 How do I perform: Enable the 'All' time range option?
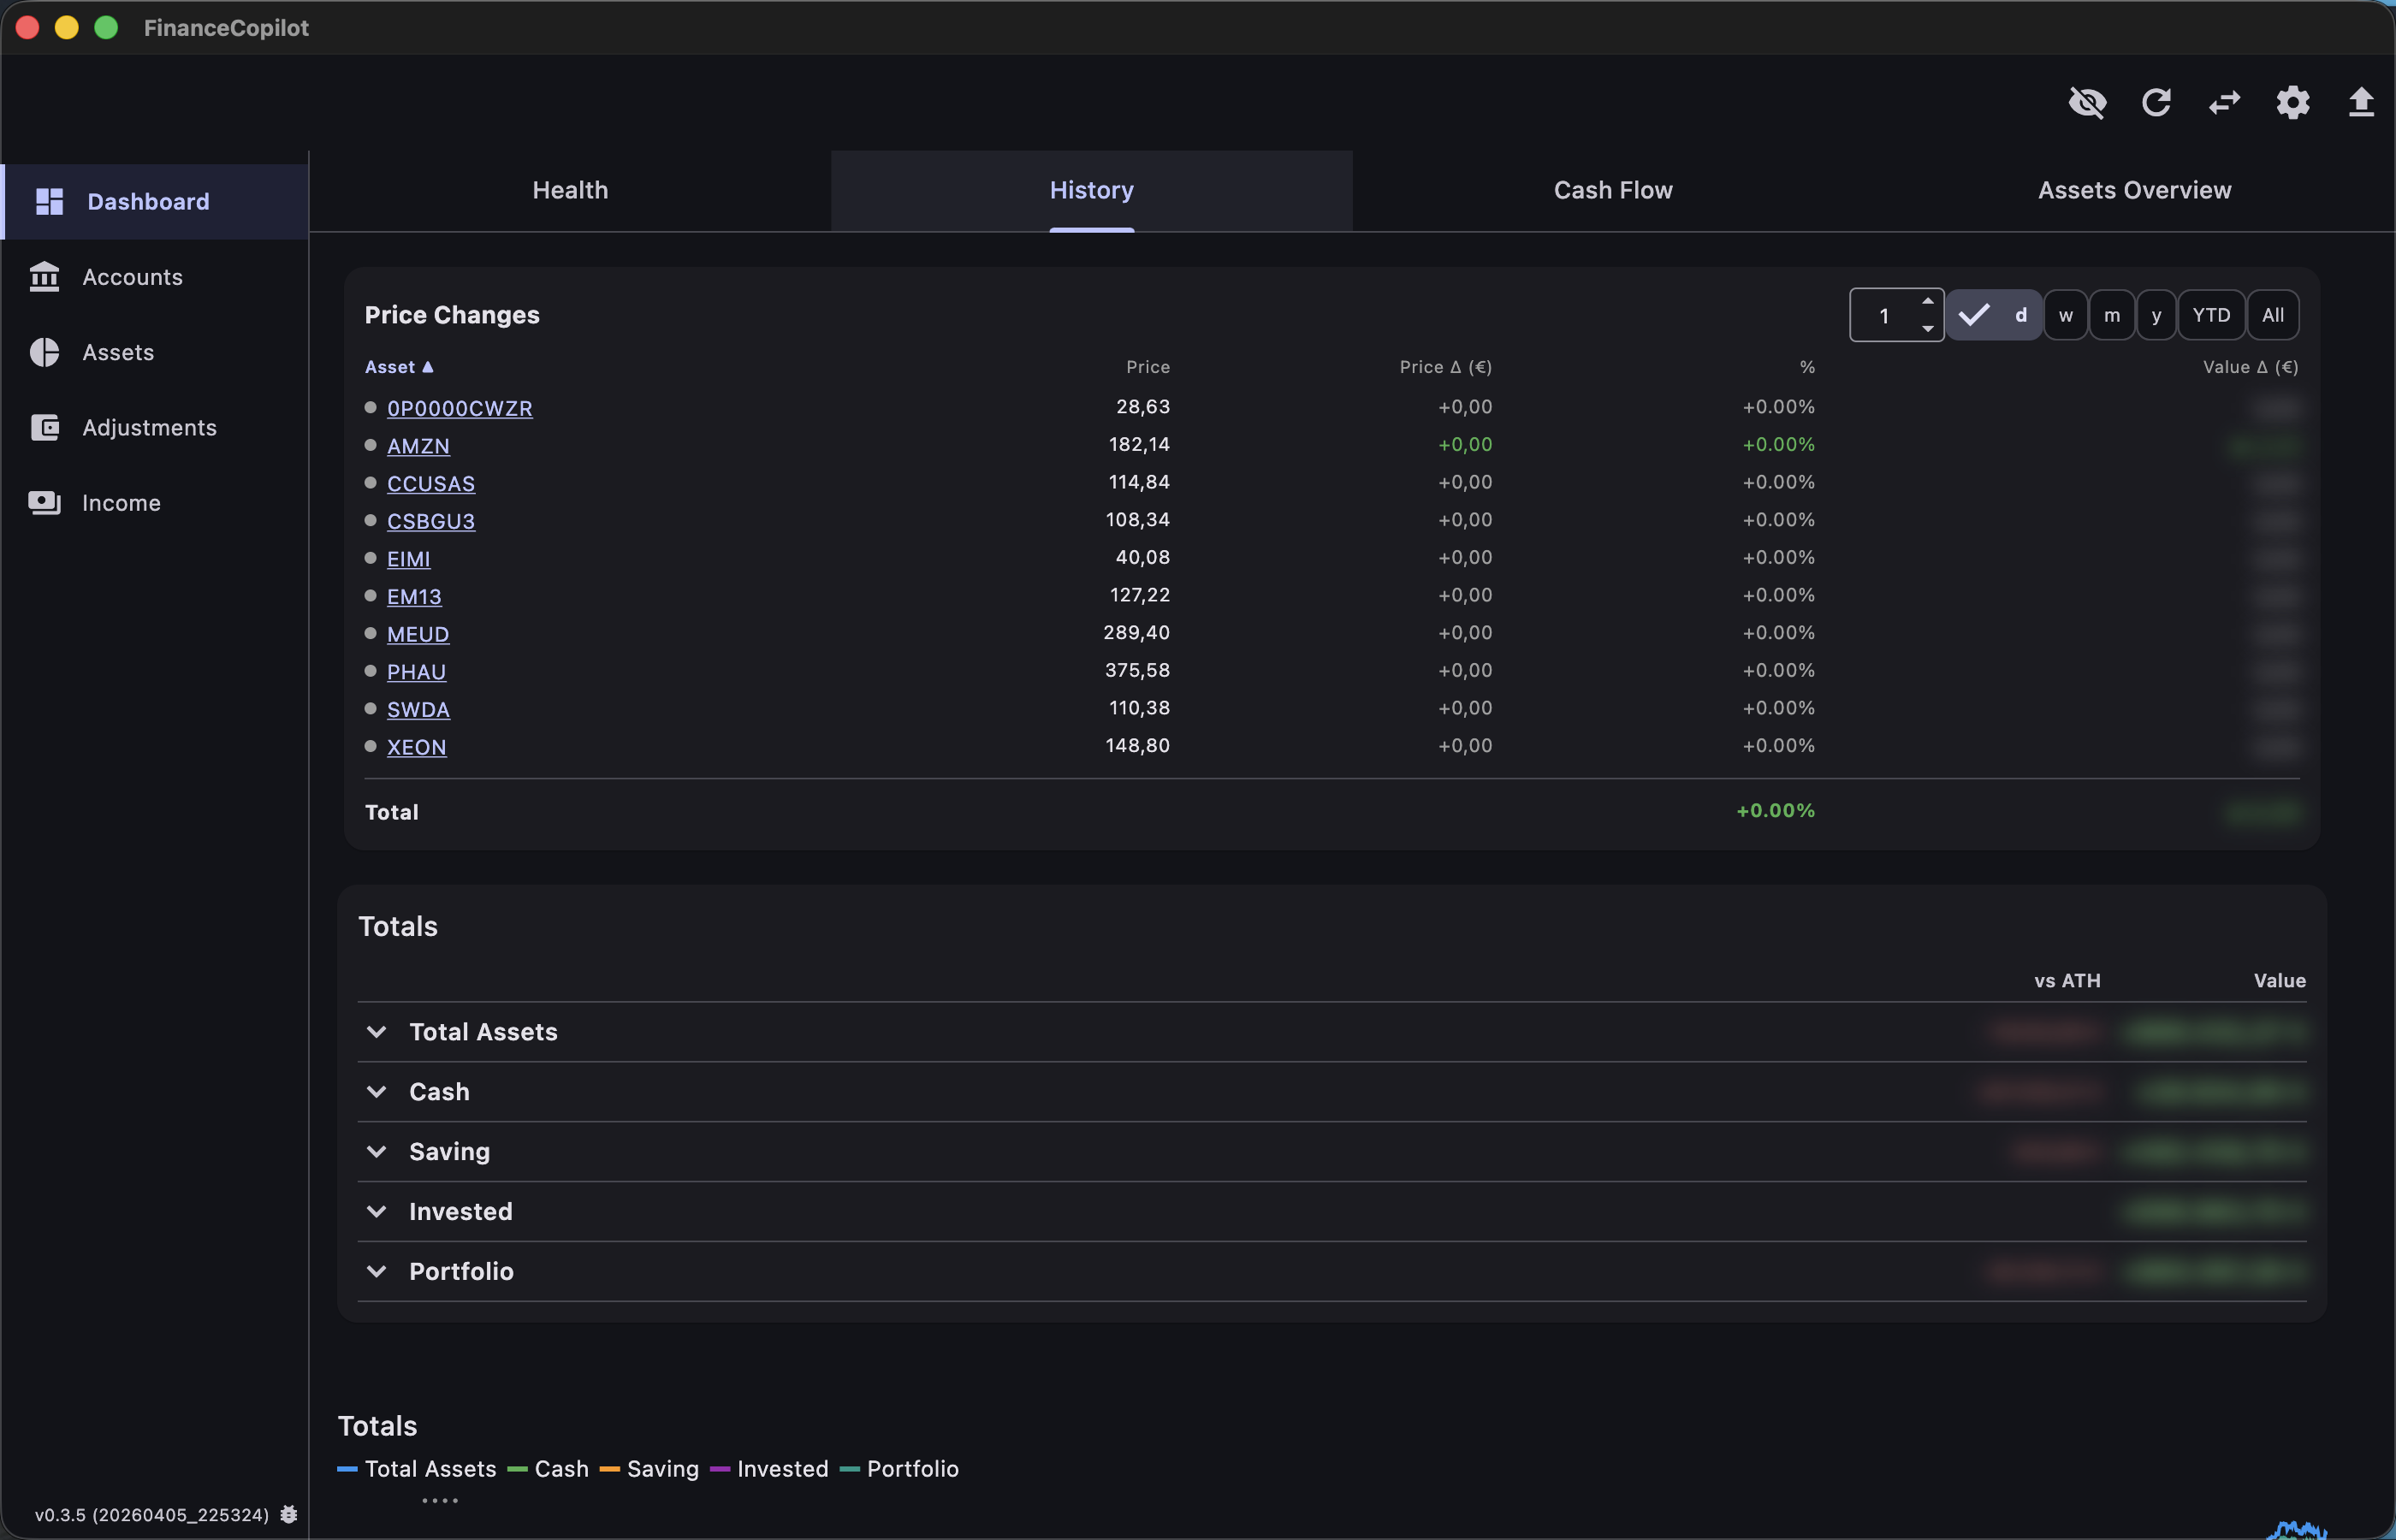coord(2273,314)
